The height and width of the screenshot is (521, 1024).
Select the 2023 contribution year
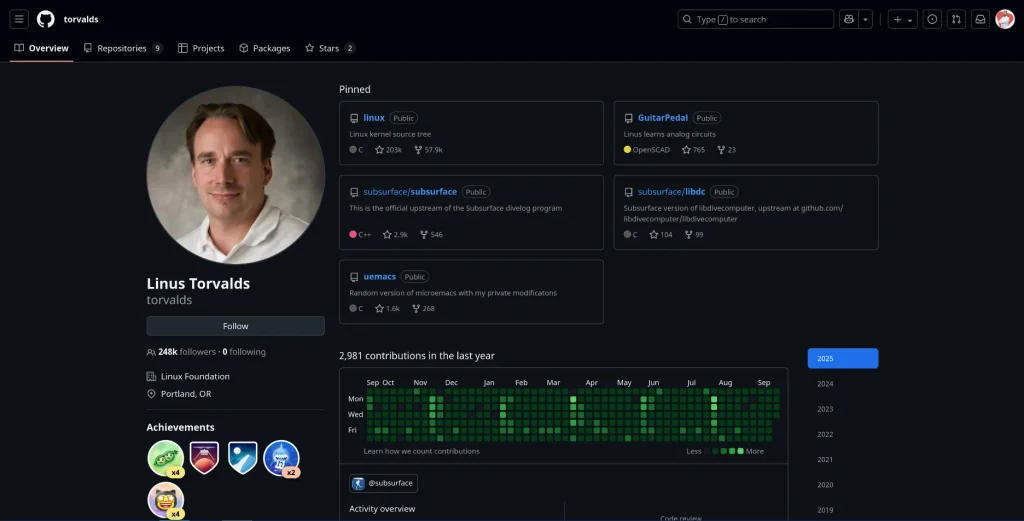point(842,409)
